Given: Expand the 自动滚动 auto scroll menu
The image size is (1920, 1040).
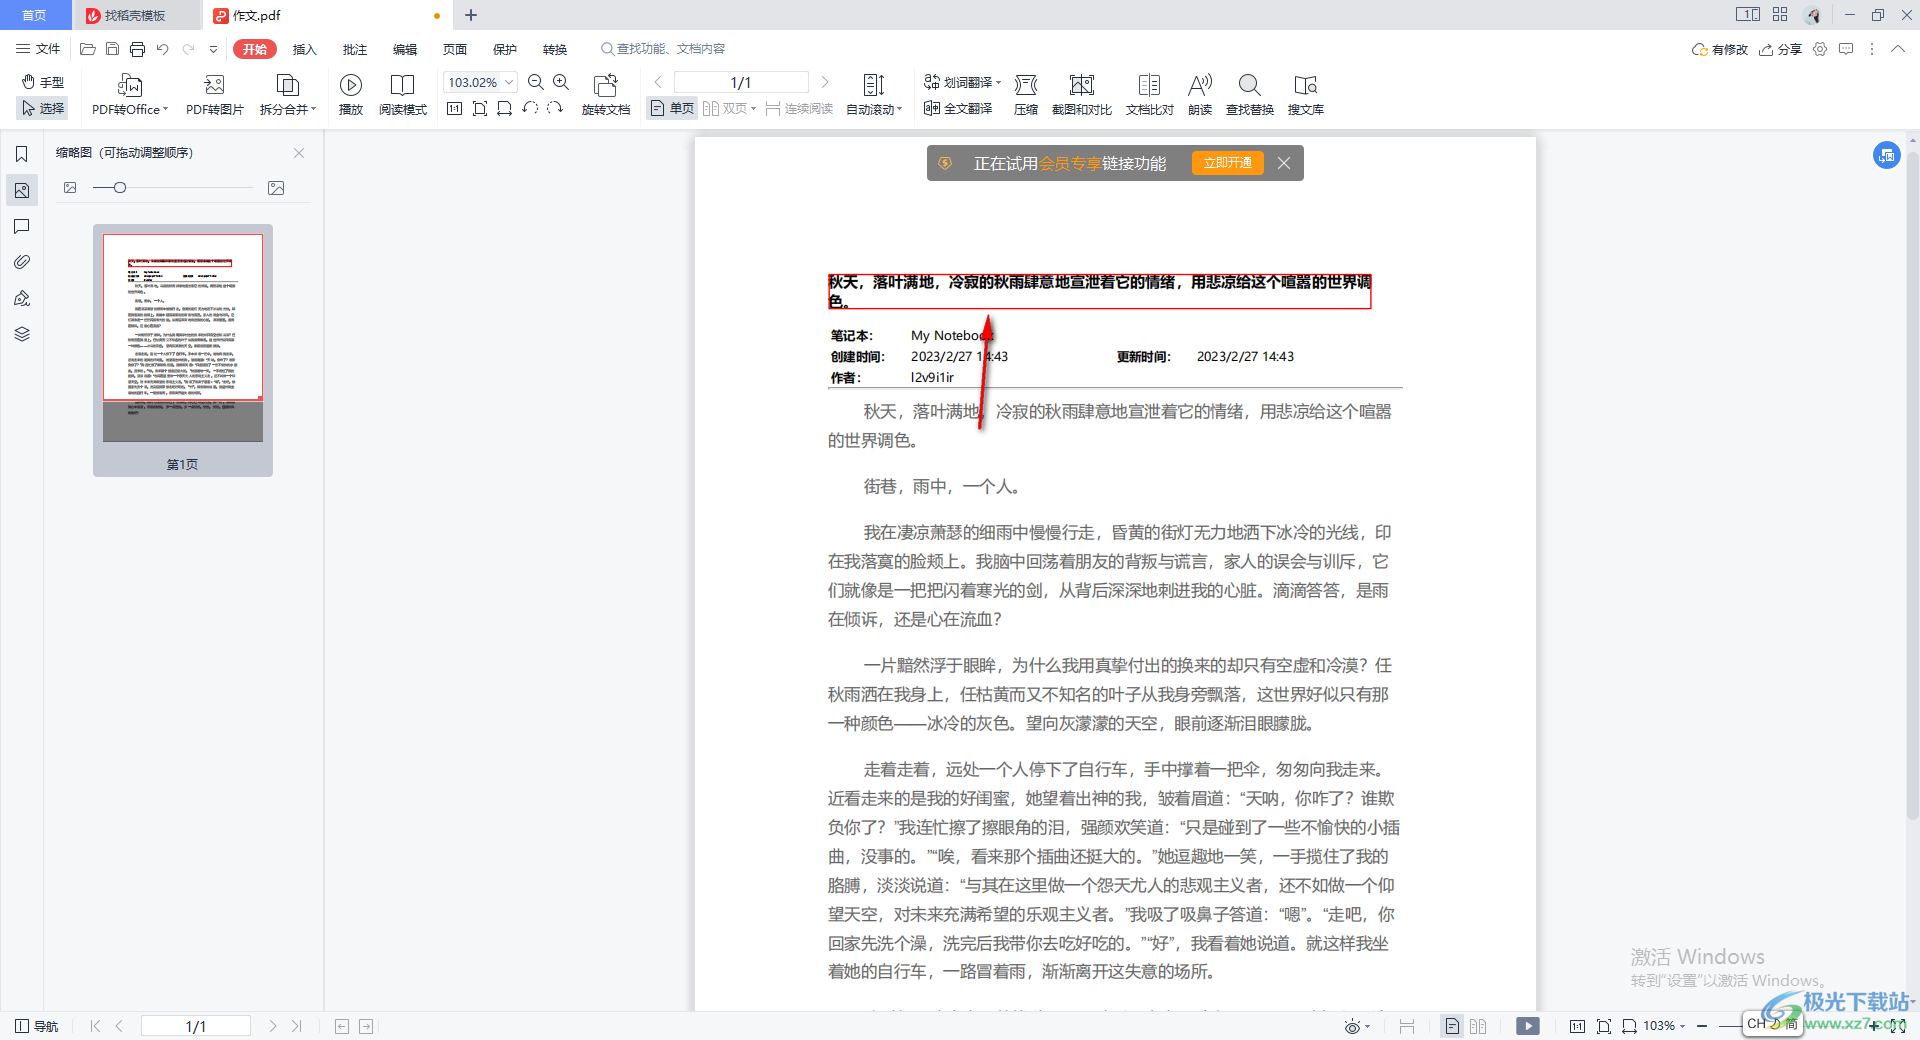Looking at the screenshot, I should pos(874,95).
